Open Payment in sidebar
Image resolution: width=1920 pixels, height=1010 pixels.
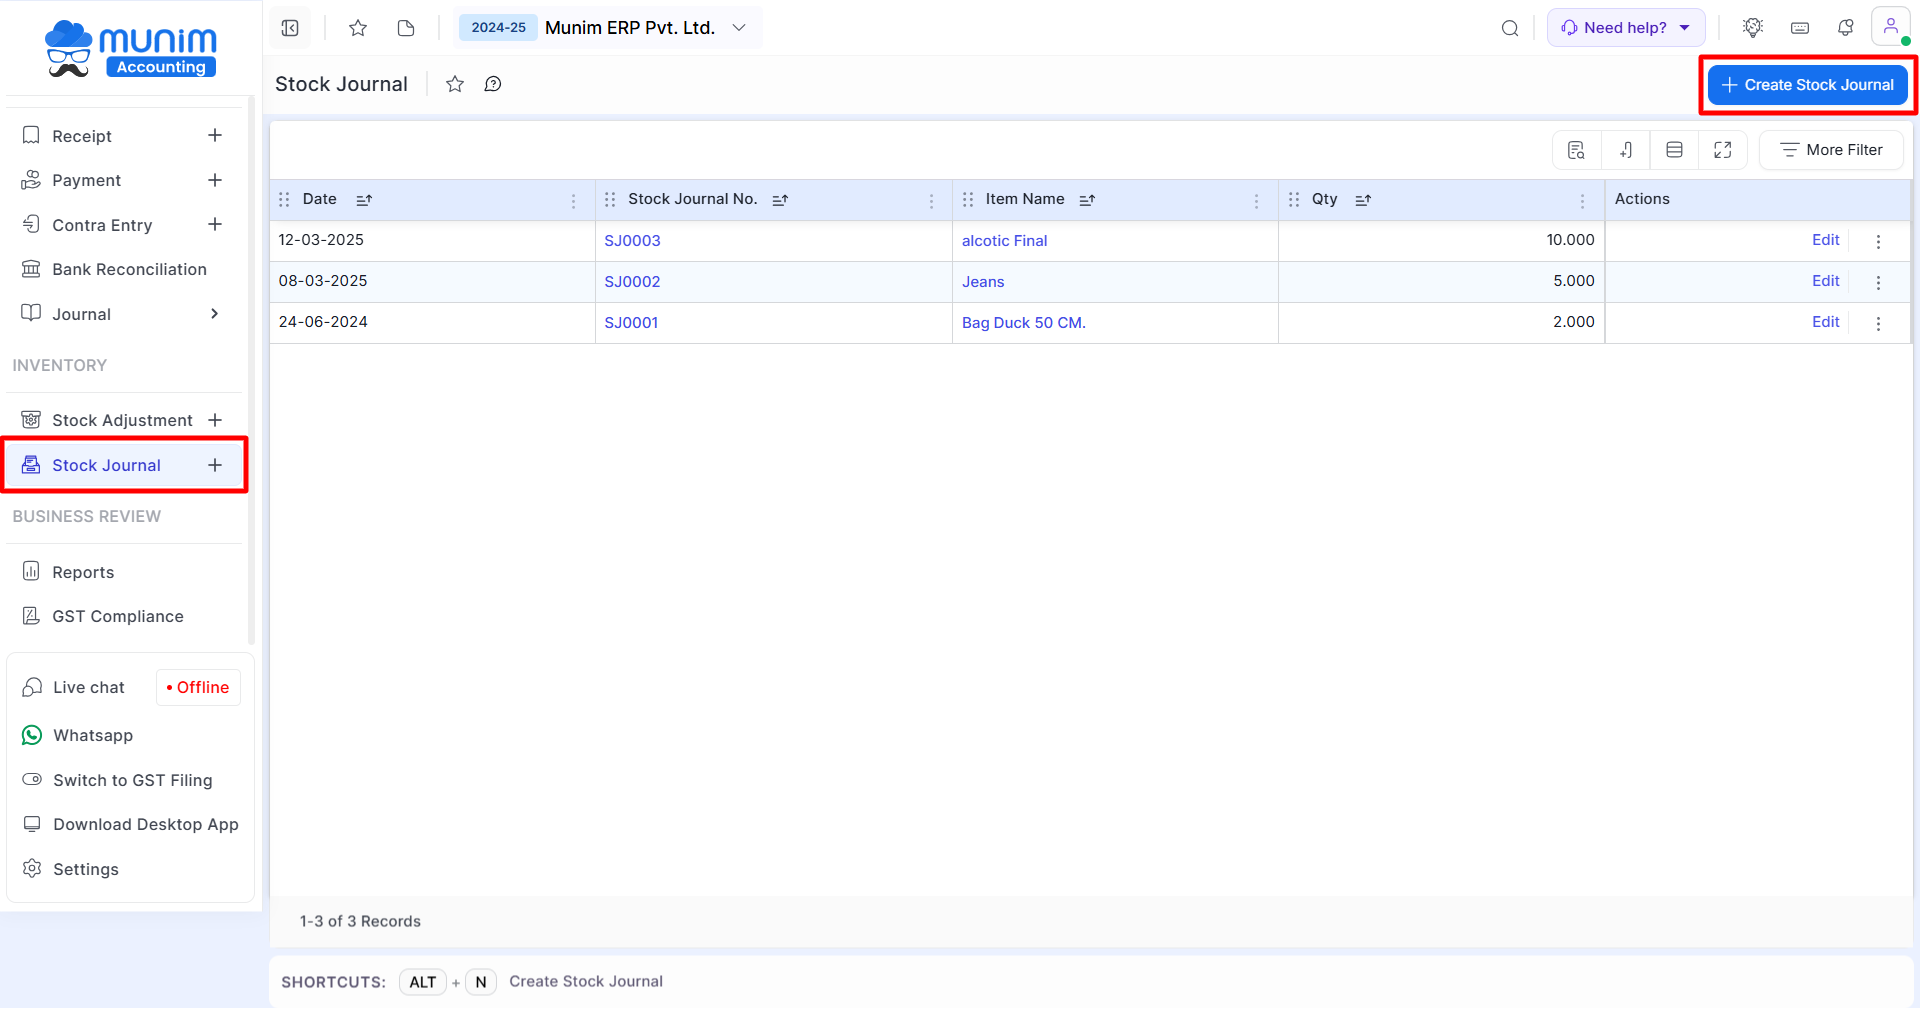coord(86,180)
